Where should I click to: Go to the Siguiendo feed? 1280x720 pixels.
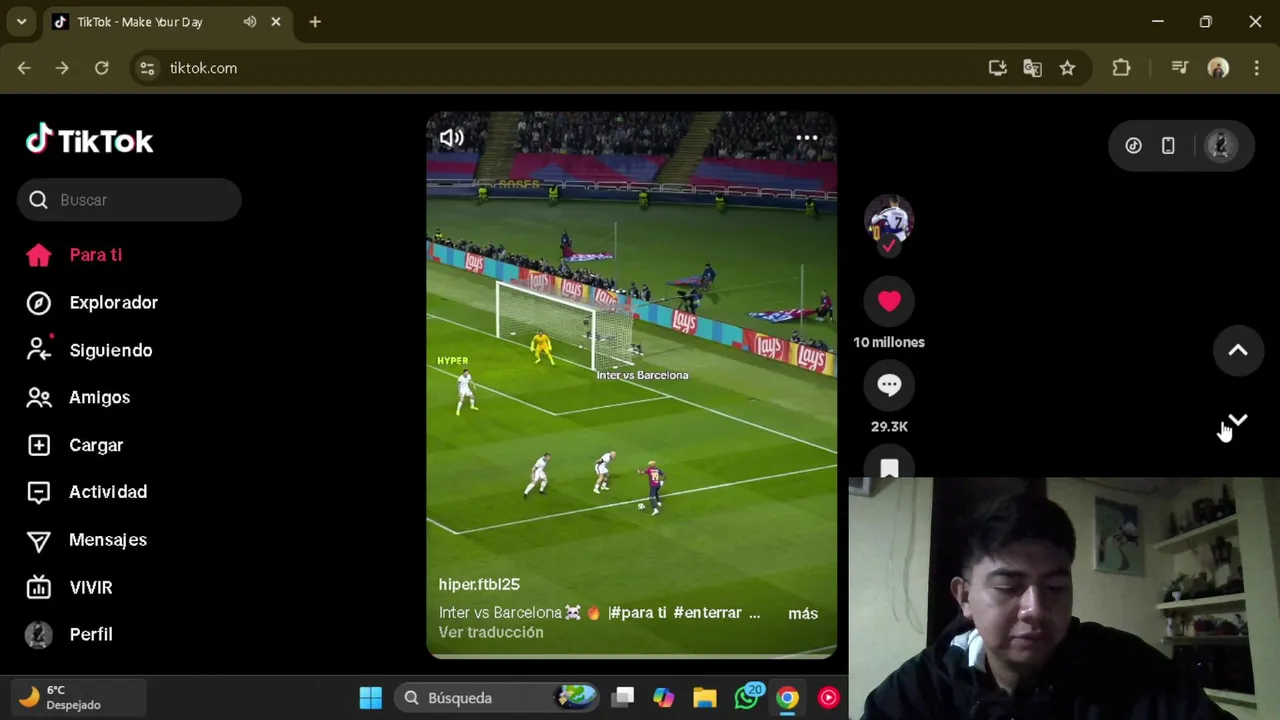[x=90, y=350]
